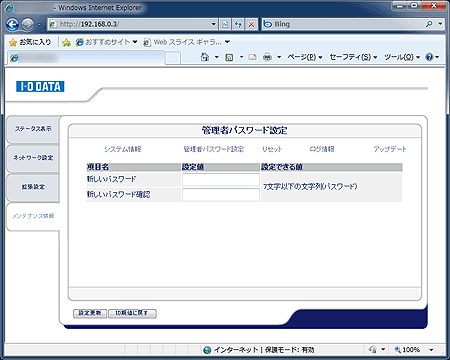Screen dimensions: 450x360
Task: Click the Internet zone globe icon in status bar
Action: pyautogui.click(x=207, y=350)
